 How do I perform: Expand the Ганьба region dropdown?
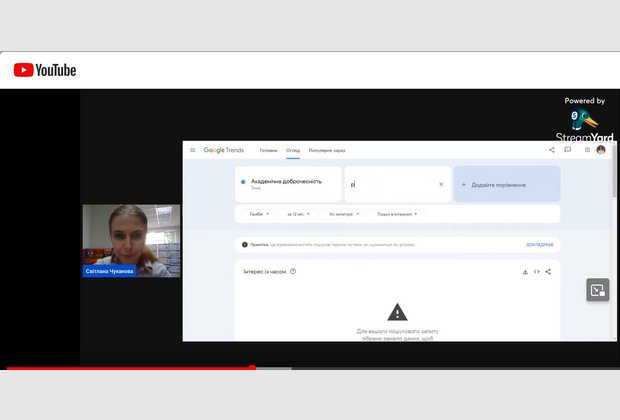258,214
